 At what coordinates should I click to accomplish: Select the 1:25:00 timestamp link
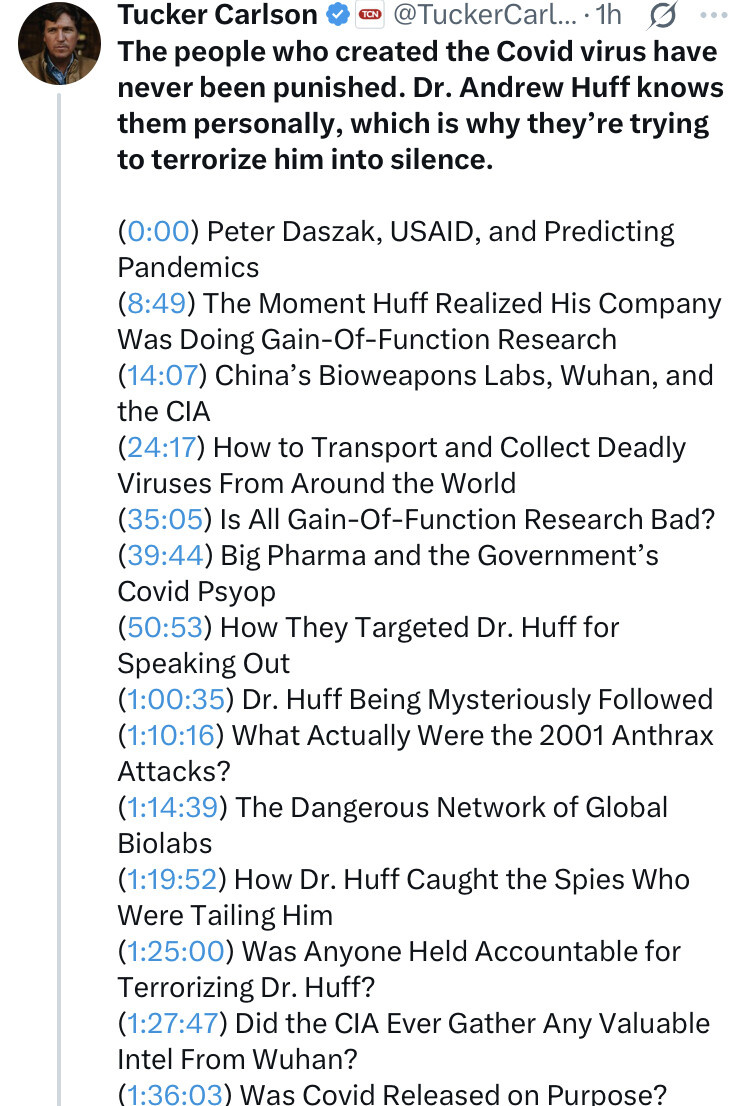[176, 951]
